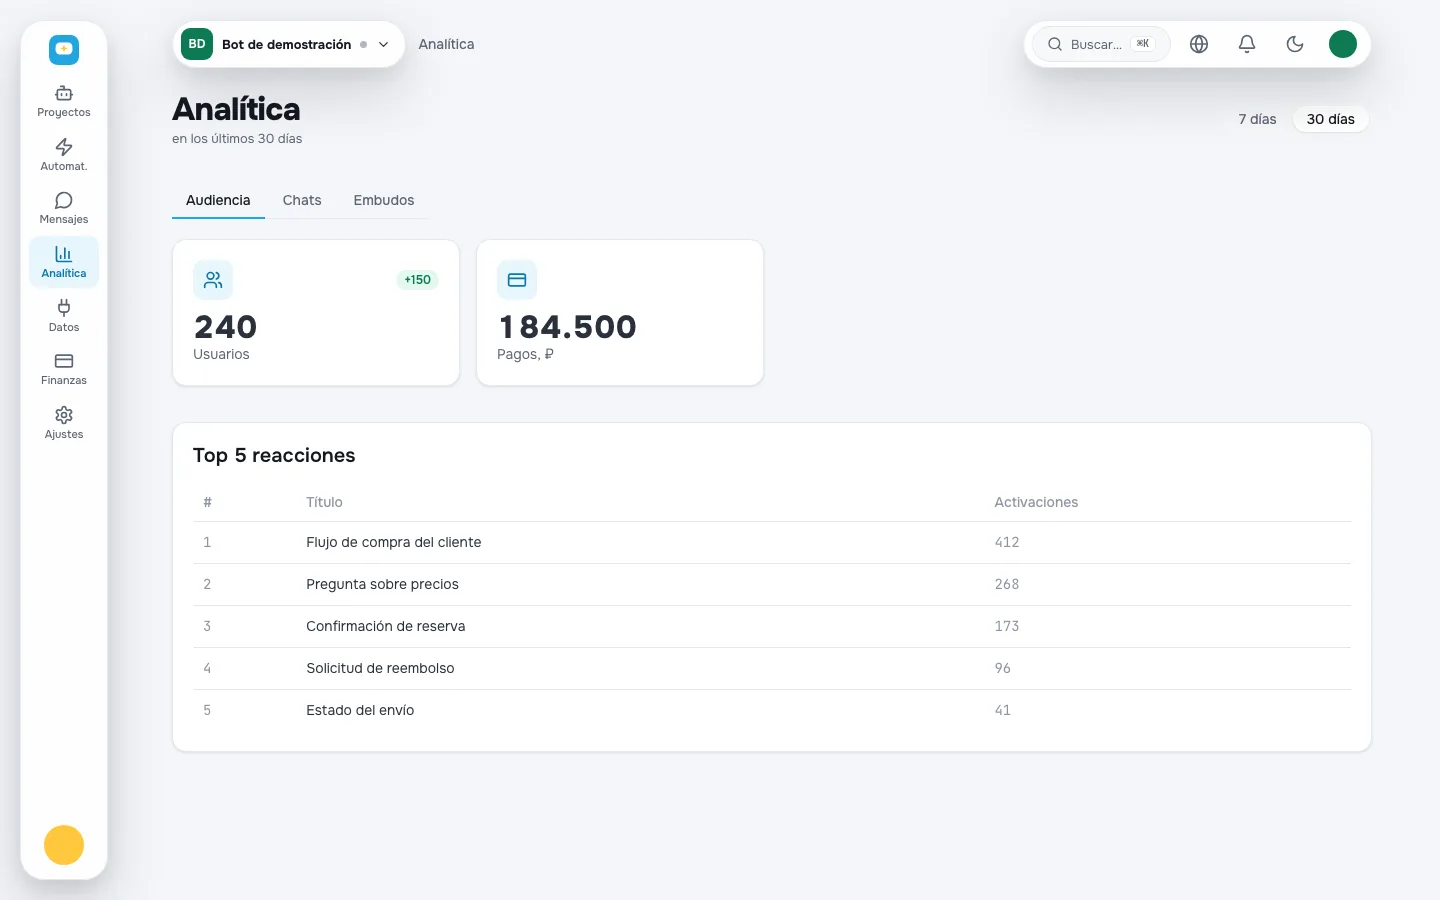This screenshot has width=1440, height=900.
Task: Select Analítica in the sidebar
Action: click(x=64, y=262)
